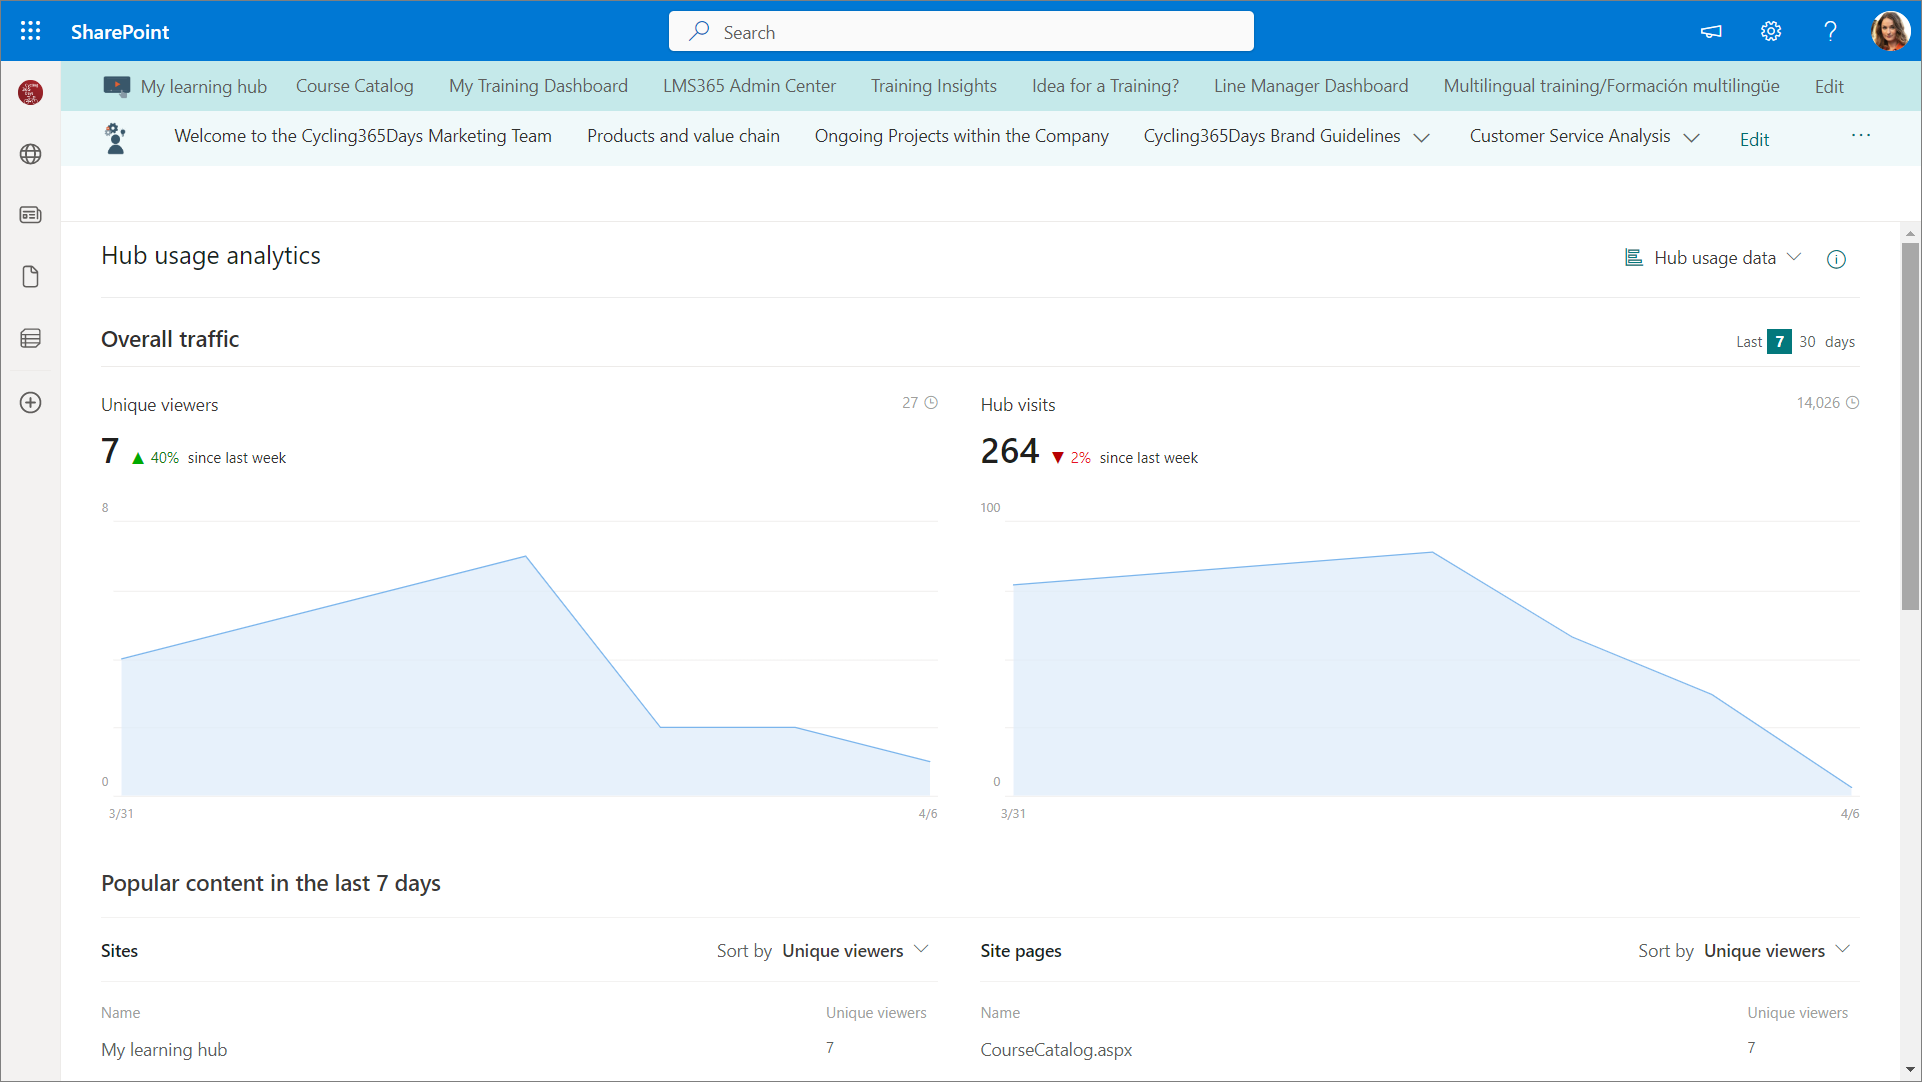Select the Last 7 days view

point(1779,342)
